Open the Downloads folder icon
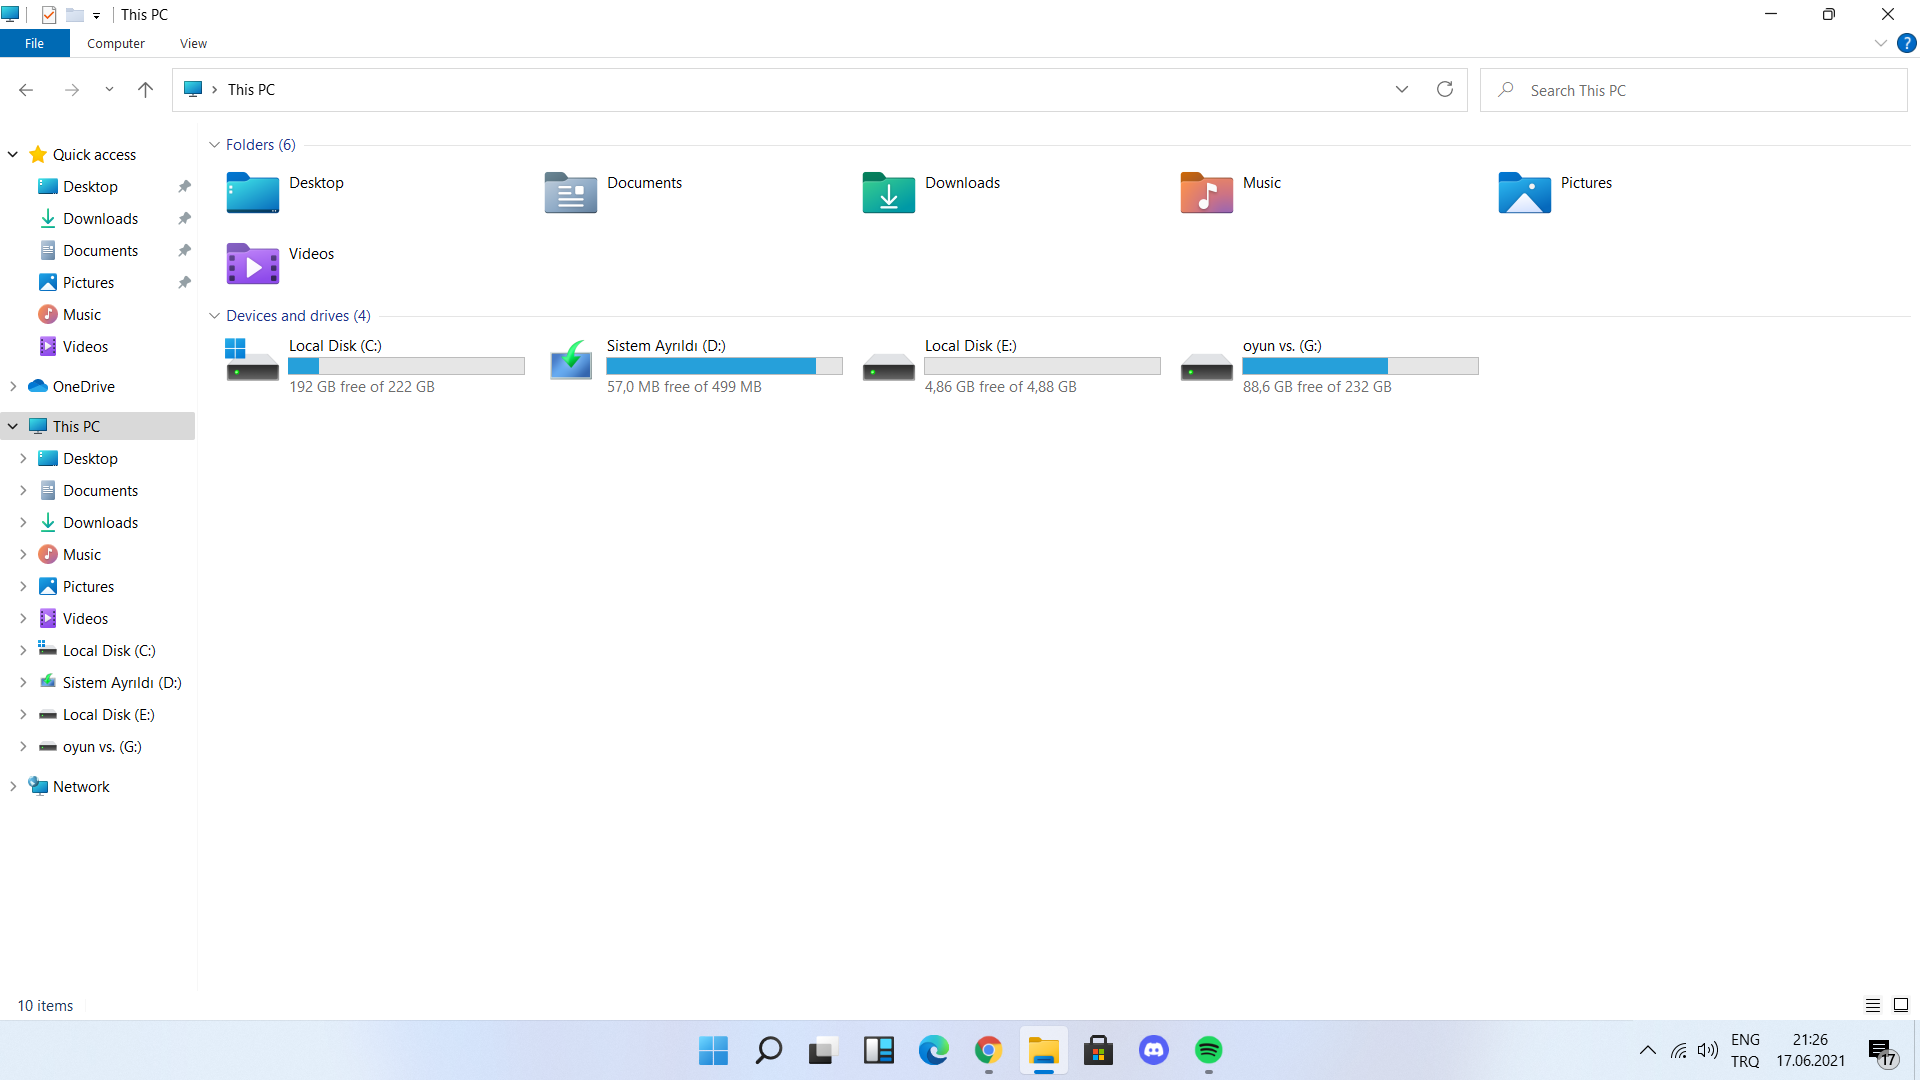 (x=888, y=192)
